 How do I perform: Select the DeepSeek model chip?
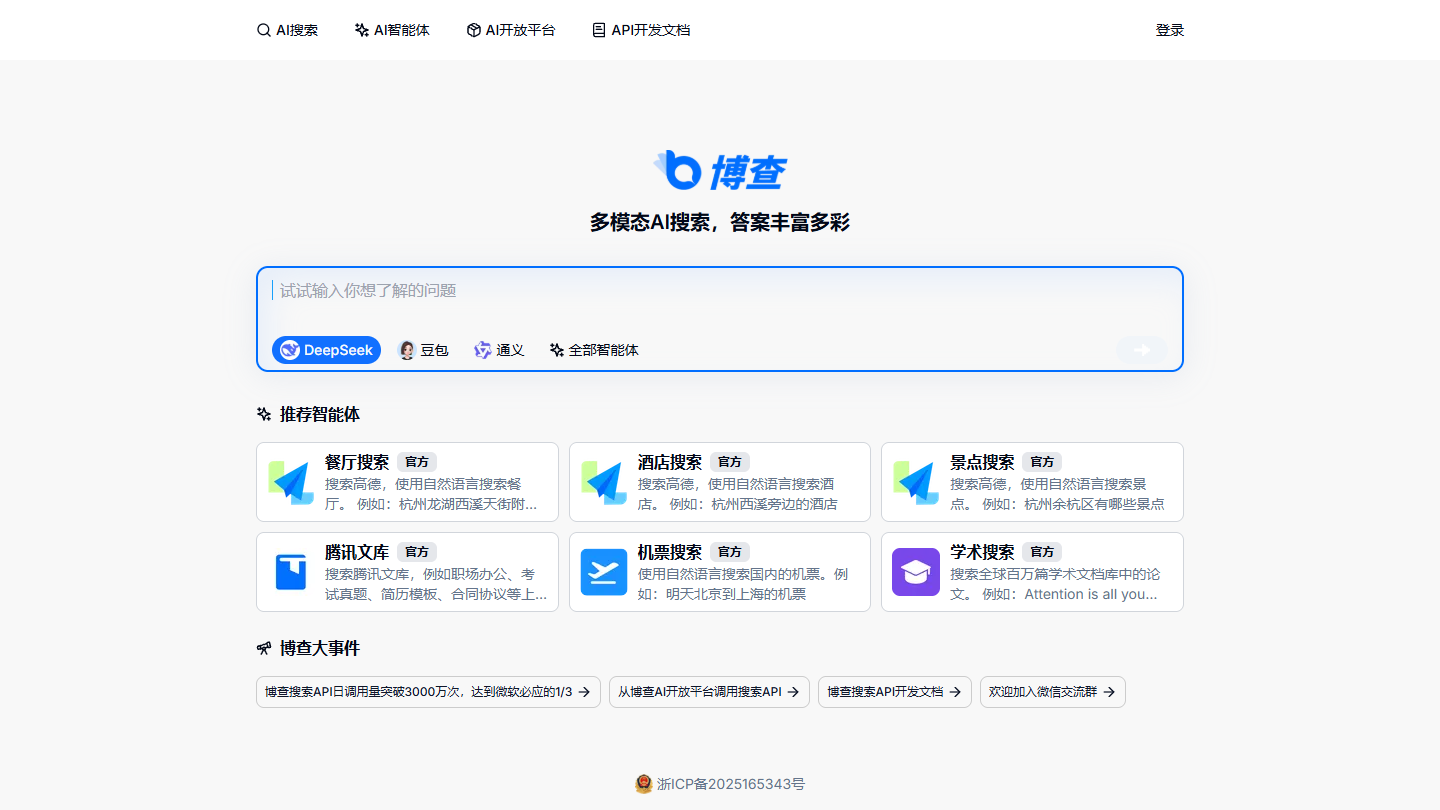[x=326, y=350]
